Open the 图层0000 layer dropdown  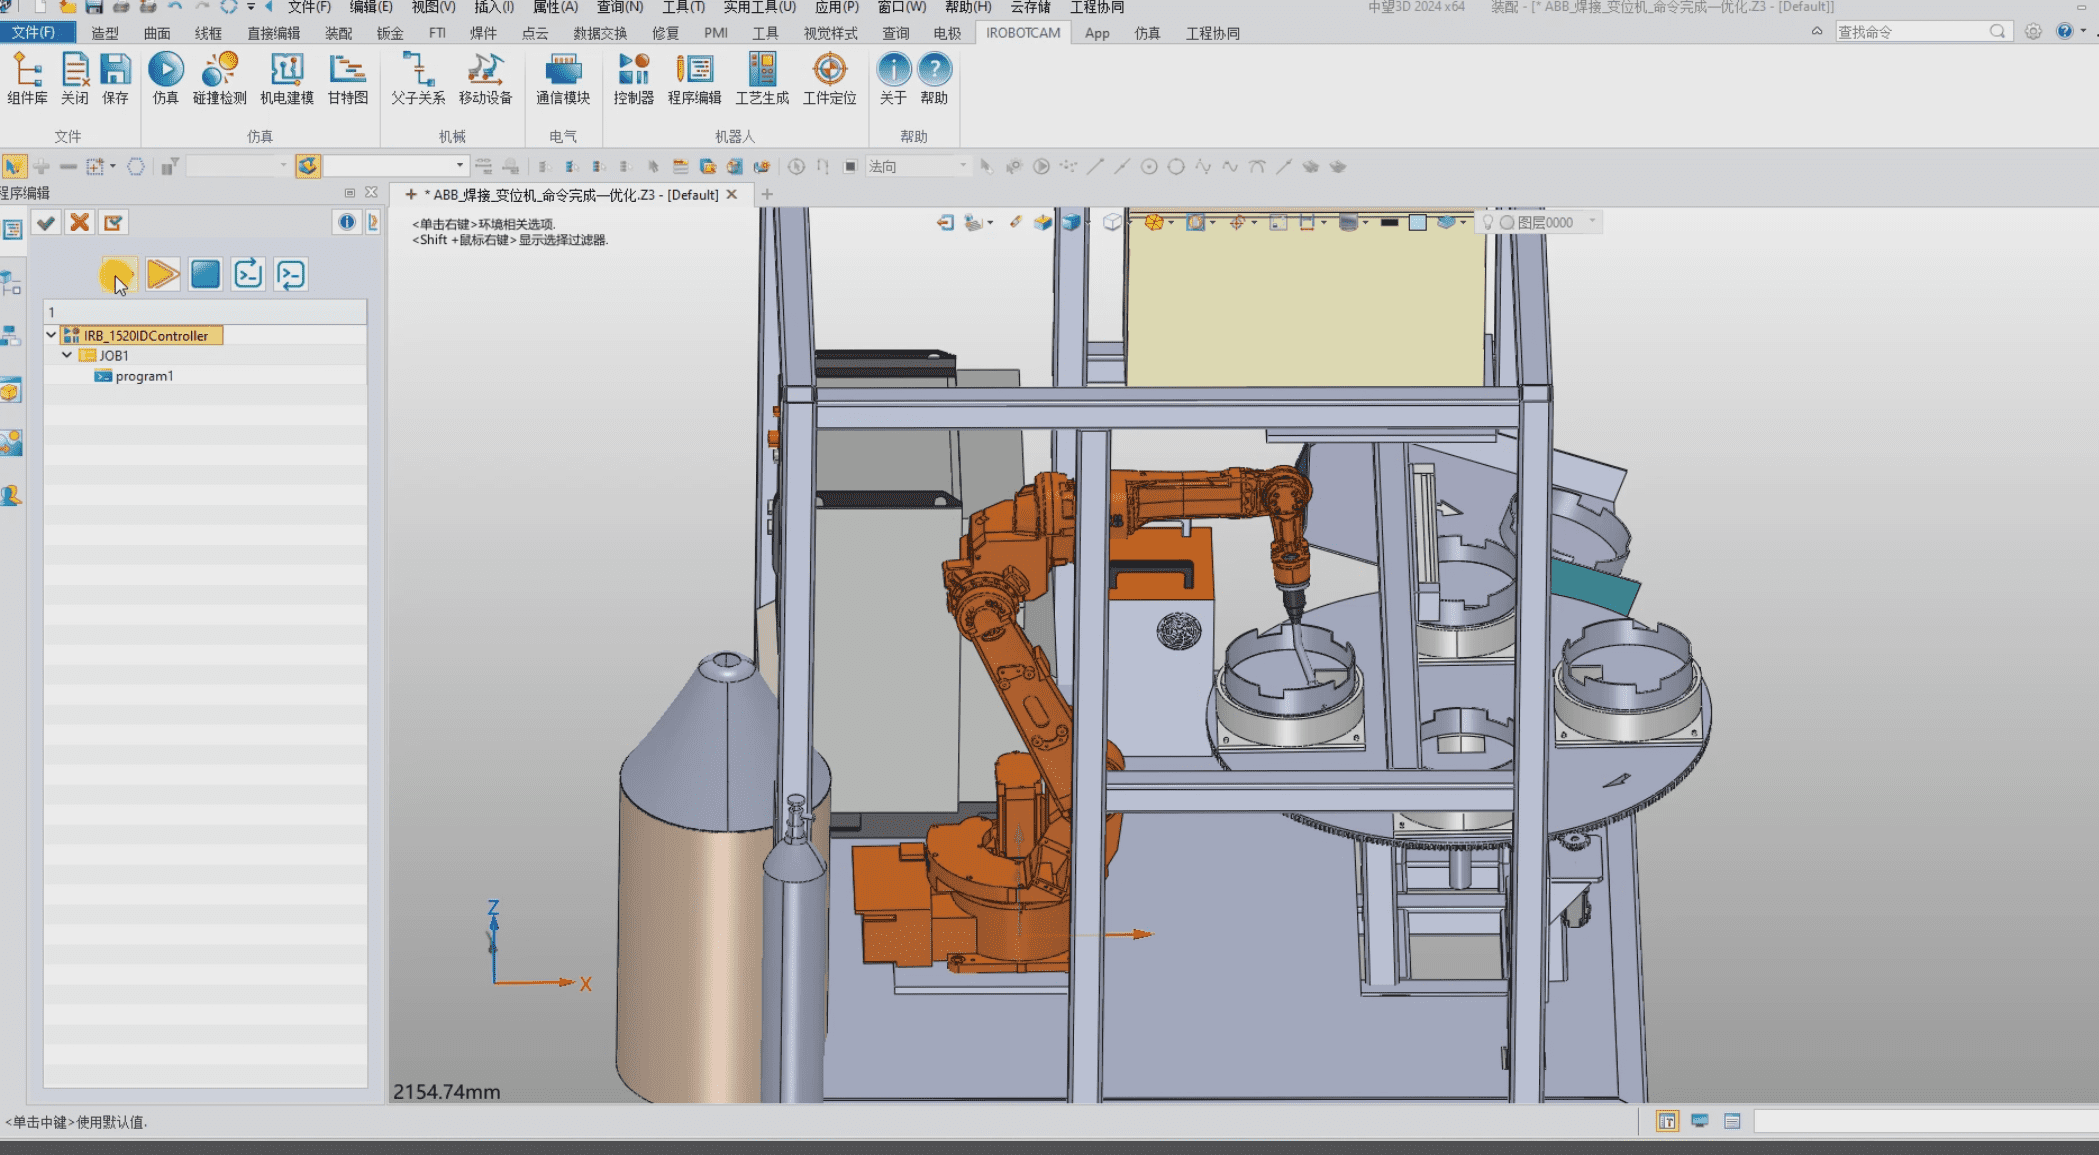coord(1592,222)
